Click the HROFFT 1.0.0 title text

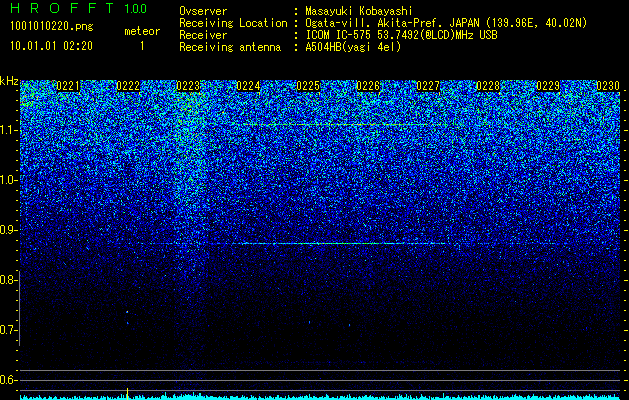pyautogui.click(x=79, y=8)
